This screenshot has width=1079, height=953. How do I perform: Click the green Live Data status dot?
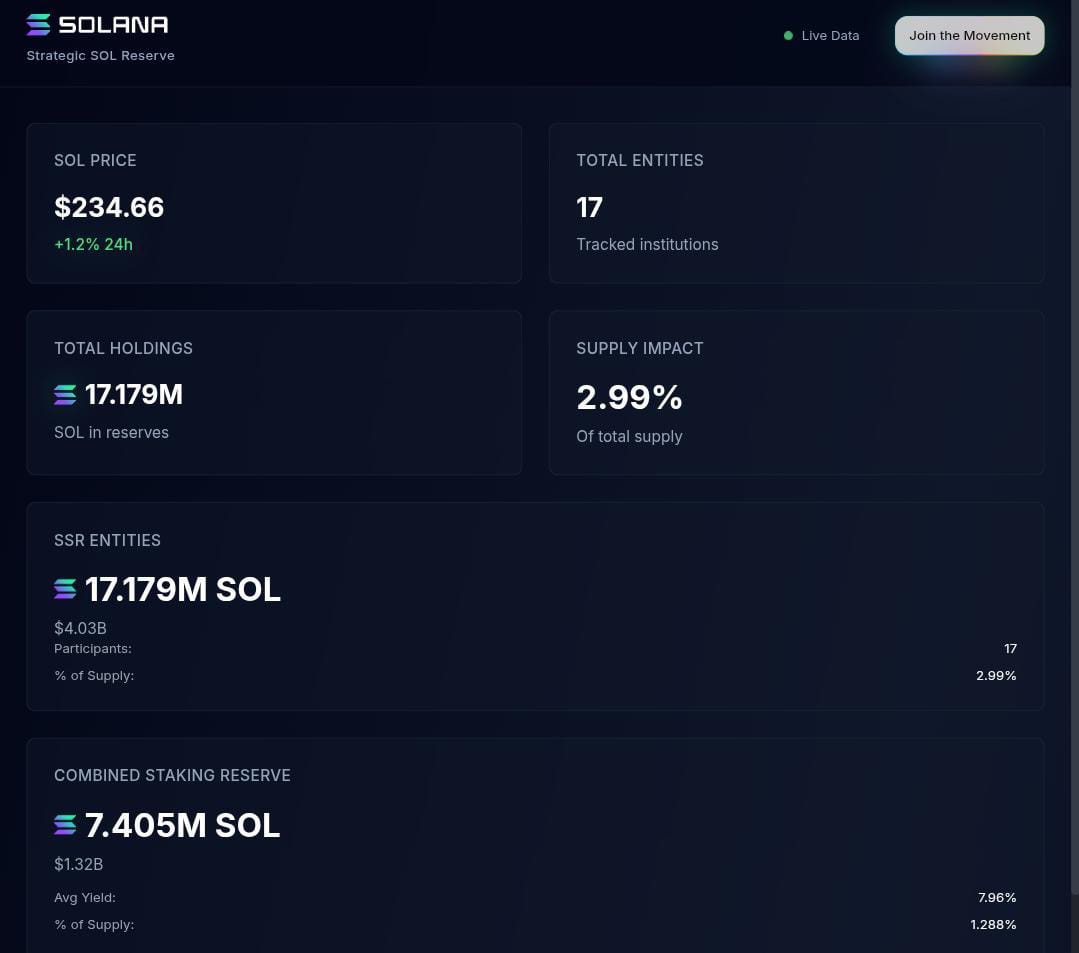tap(788, 36)
